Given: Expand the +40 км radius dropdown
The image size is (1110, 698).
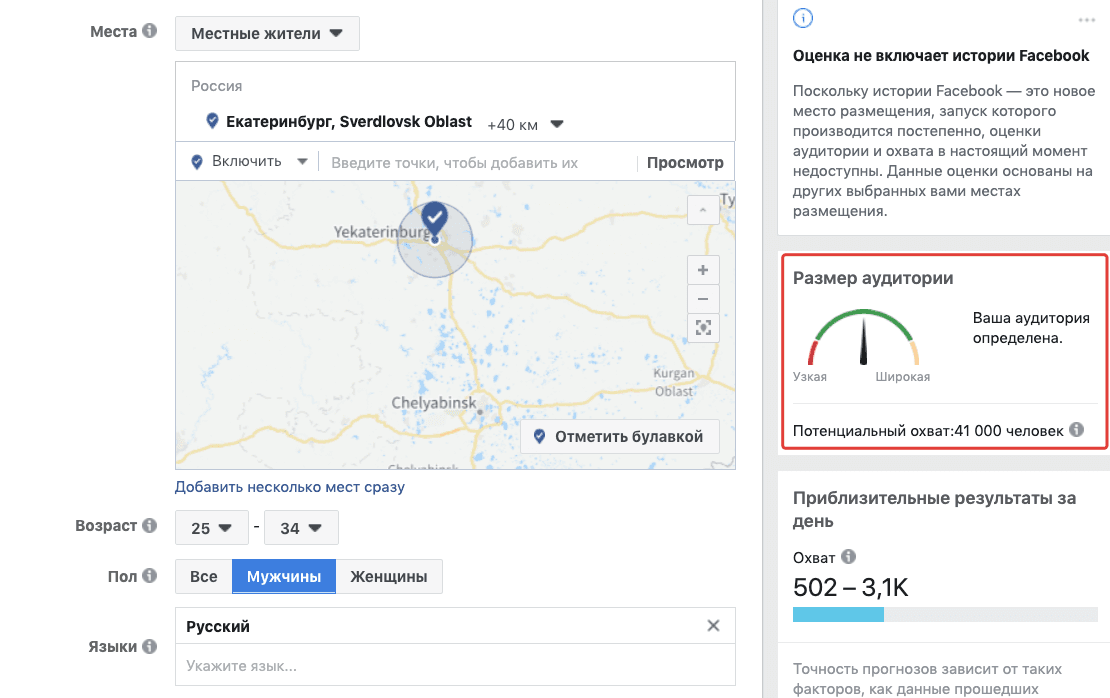Looking at the screenshot, I should [557, 124].
